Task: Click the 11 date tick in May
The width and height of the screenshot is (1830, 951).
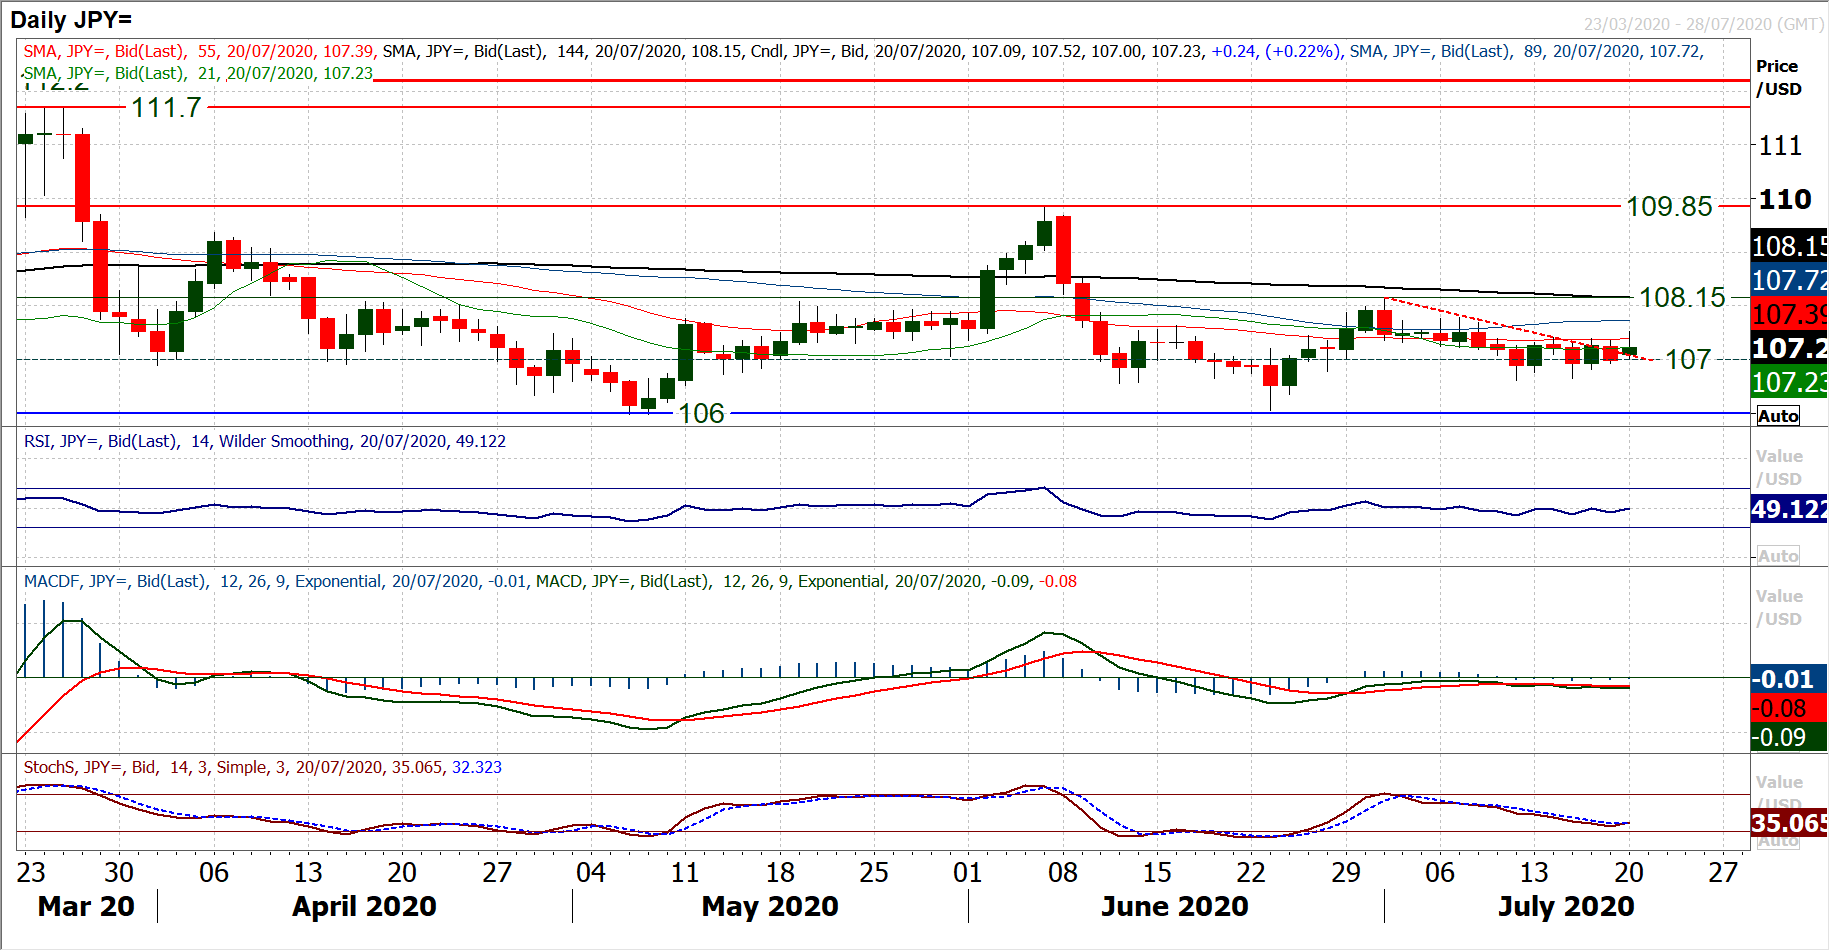Action: pos(685,872)
